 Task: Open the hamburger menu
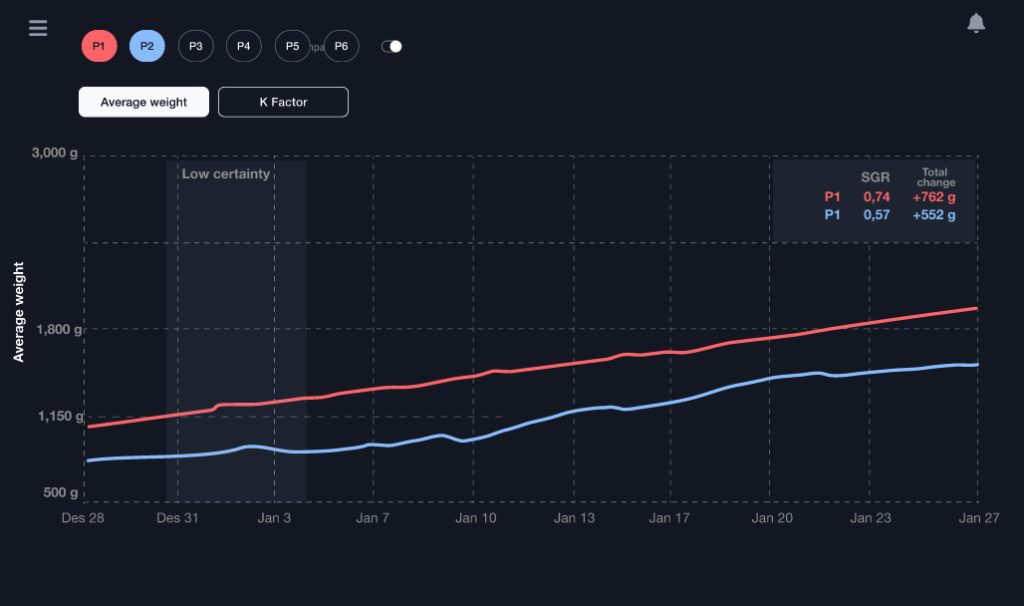coord(38,28)
